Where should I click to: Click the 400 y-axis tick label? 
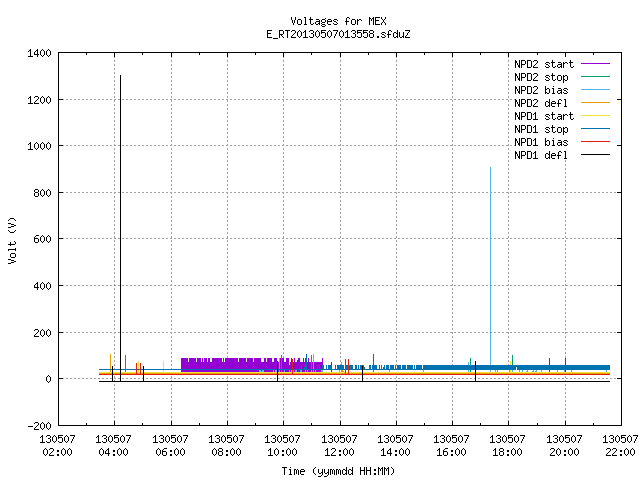42,286
